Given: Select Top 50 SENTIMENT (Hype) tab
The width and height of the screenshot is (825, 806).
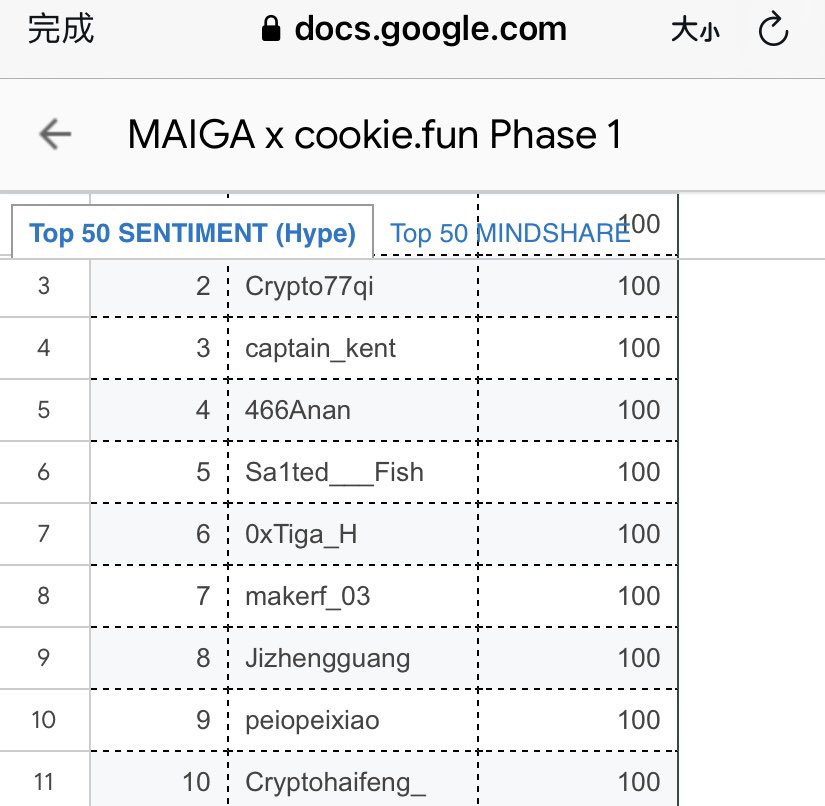Looking at the screenshot, I should pyautogui.click(x=193, y=233).
